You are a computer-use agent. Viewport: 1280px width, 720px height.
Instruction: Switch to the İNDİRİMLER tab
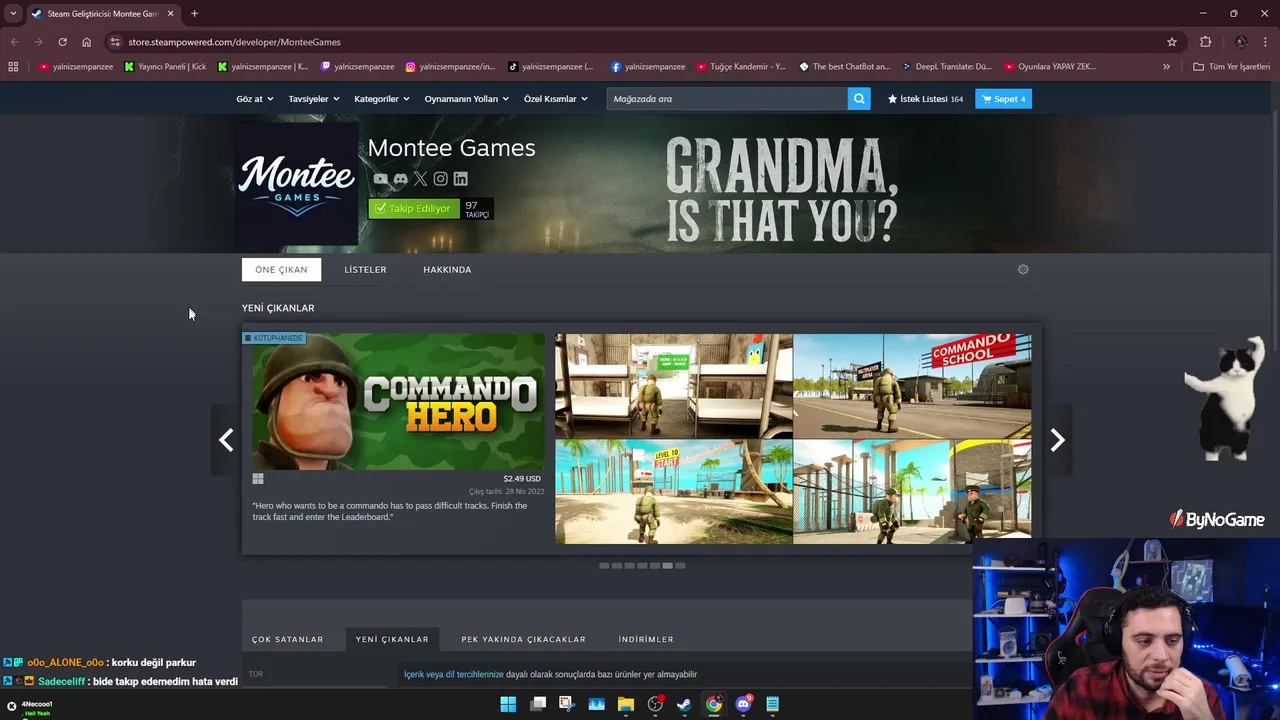pyautogui.click(x=646, y=639)
